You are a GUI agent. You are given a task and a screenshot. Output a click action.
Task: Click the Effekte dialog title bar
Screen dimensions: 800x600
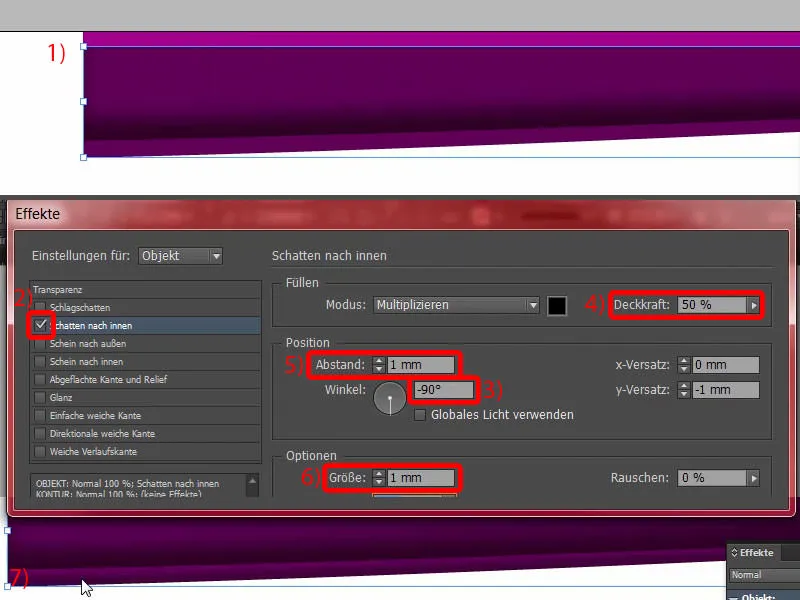tap(401, 214)
